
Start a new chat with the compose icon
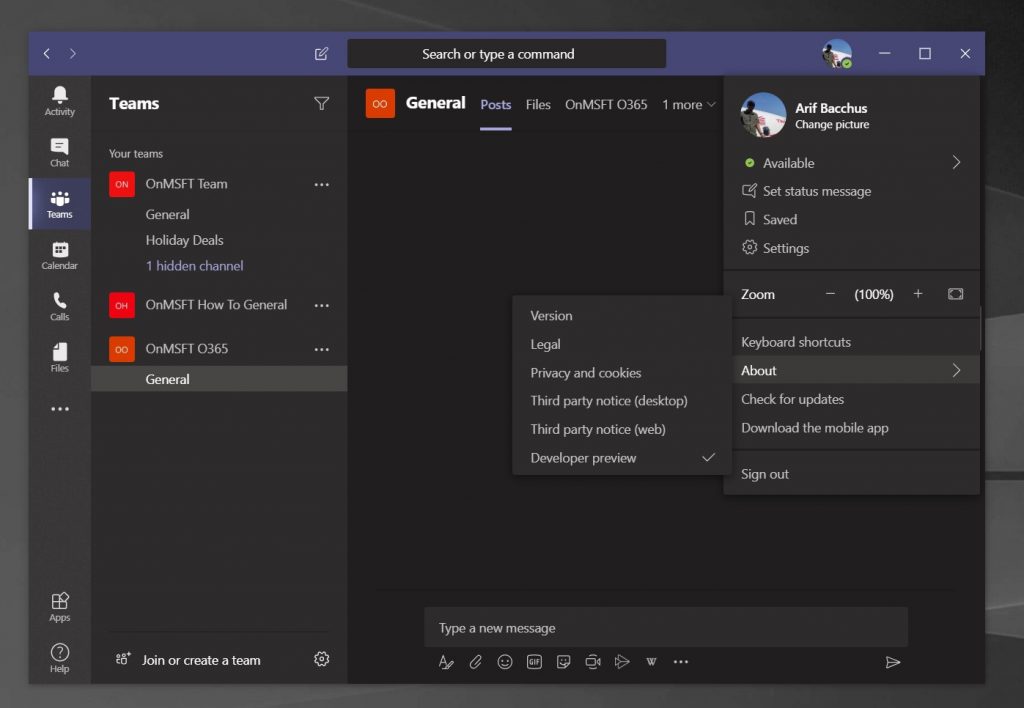coord(321,54)
